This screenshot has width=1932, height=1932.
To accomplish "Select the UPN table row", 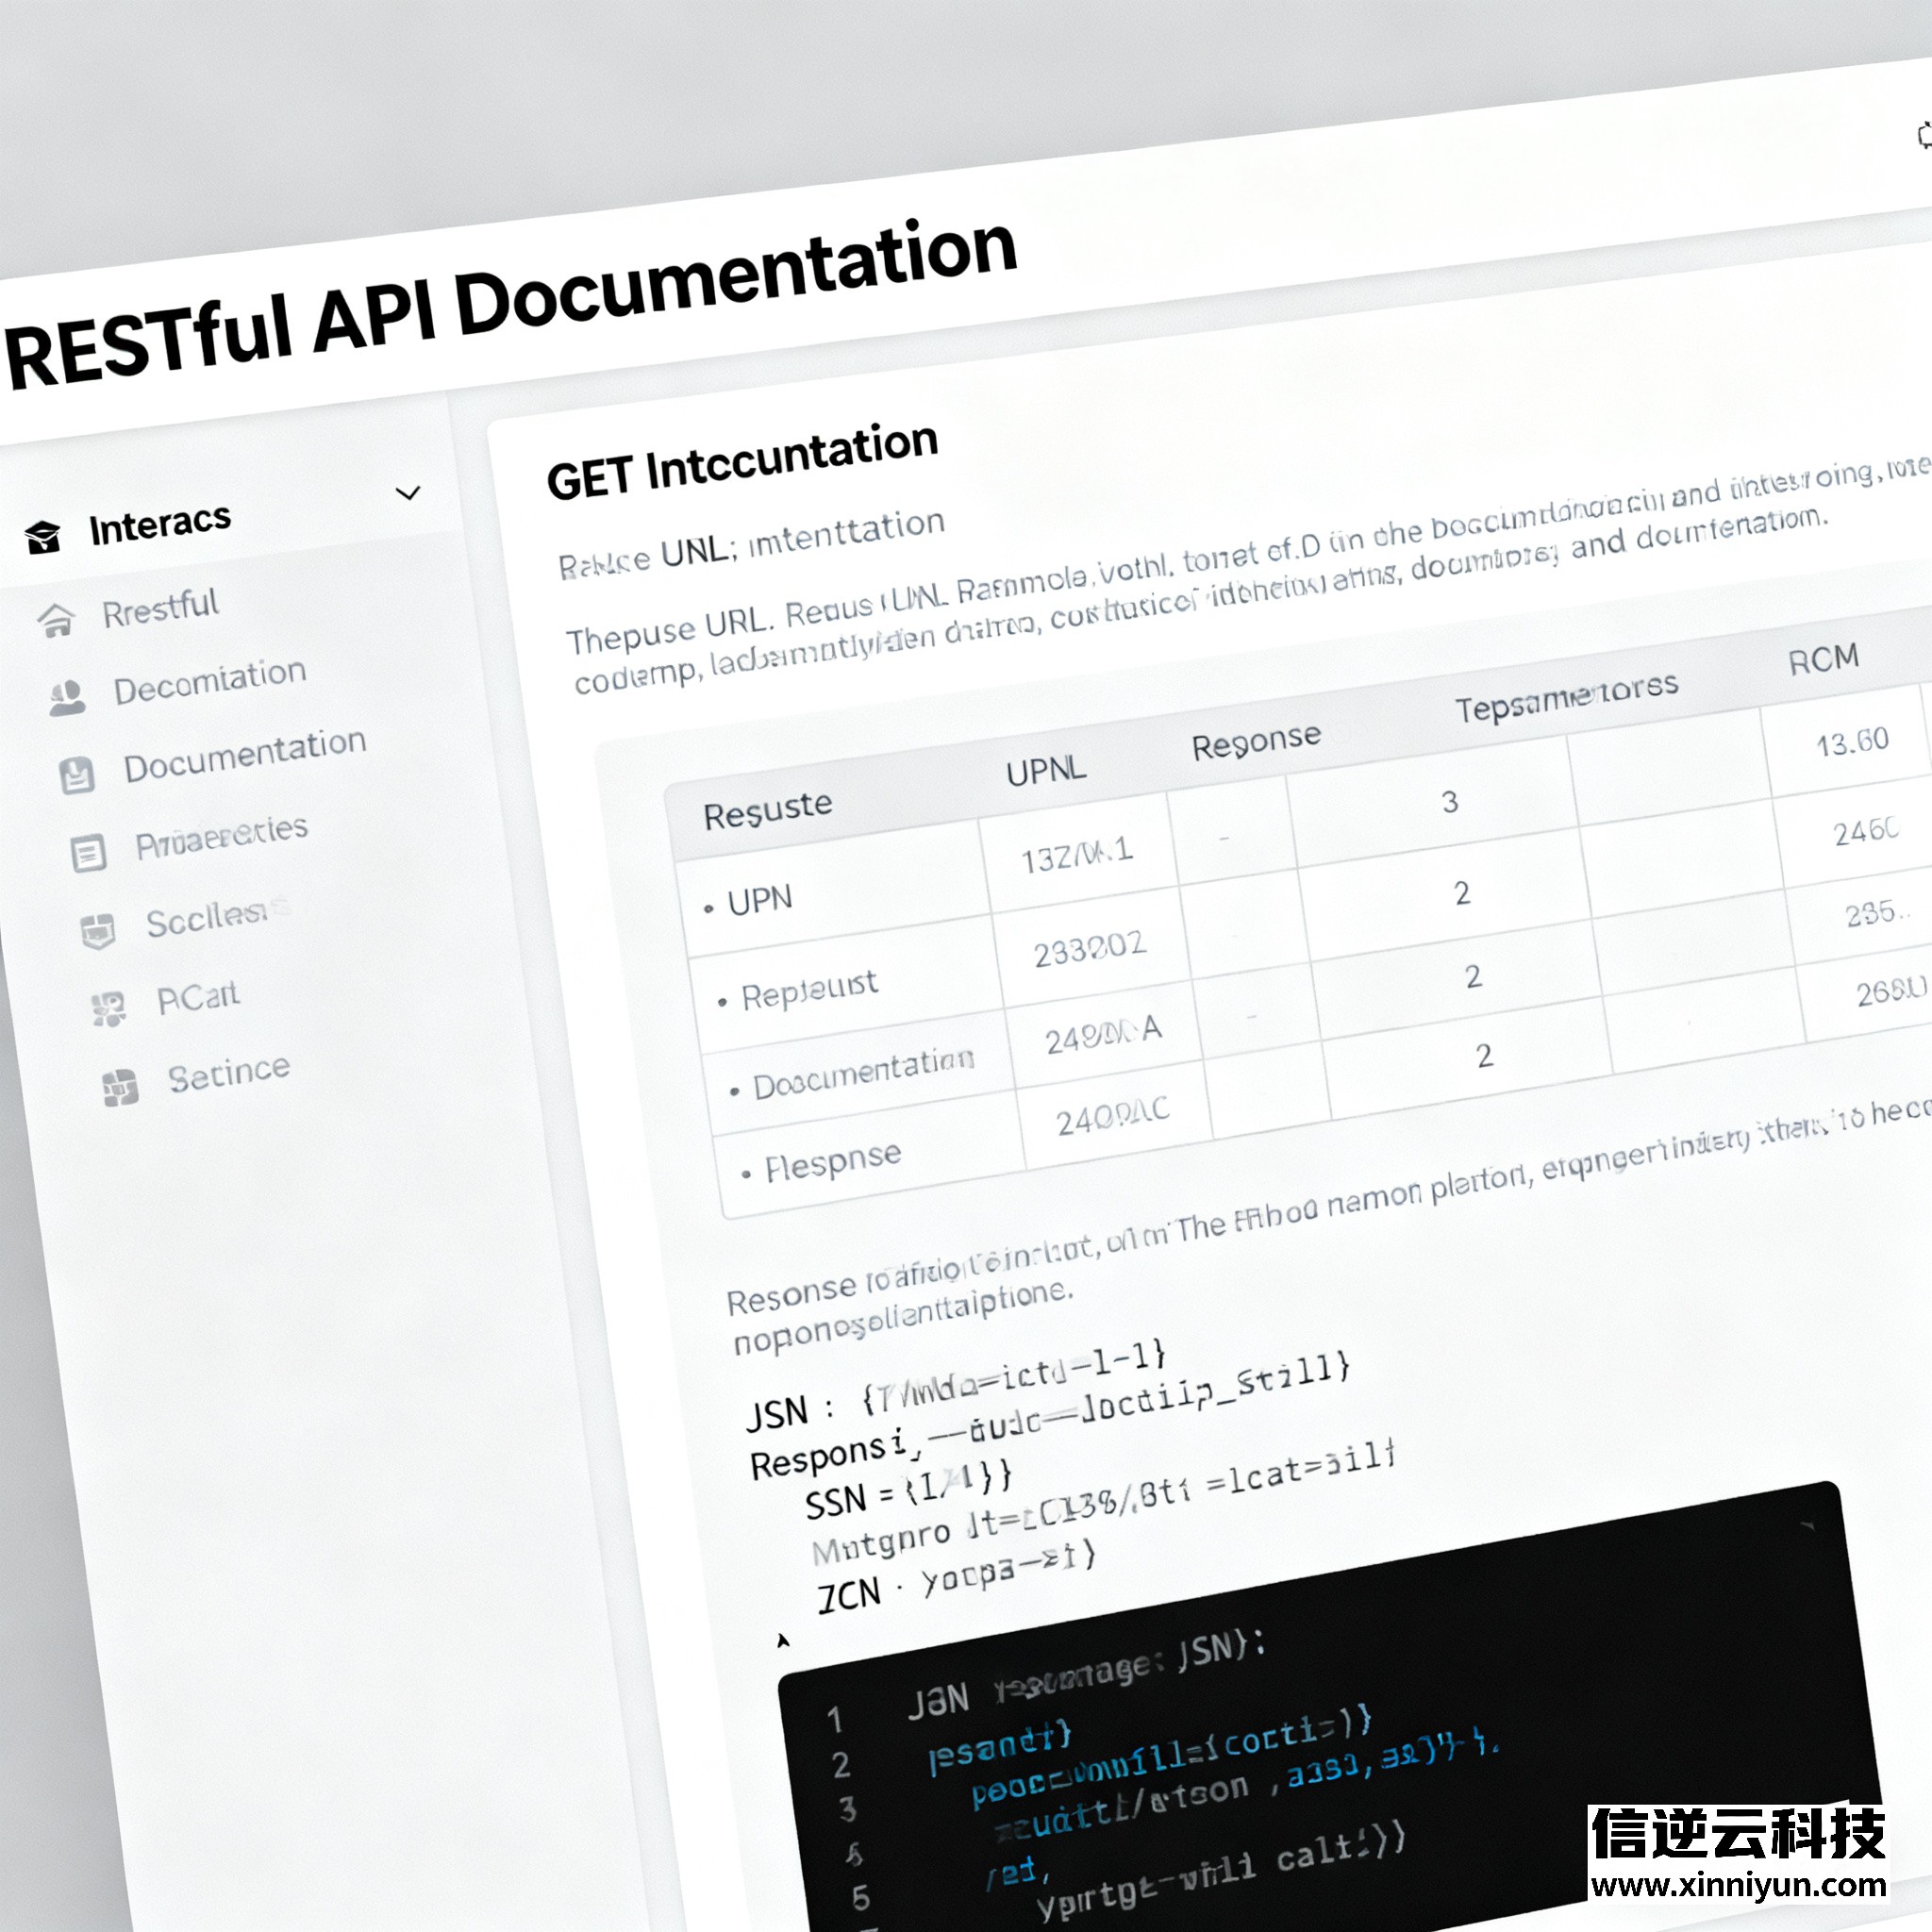I will pos(760,901).
